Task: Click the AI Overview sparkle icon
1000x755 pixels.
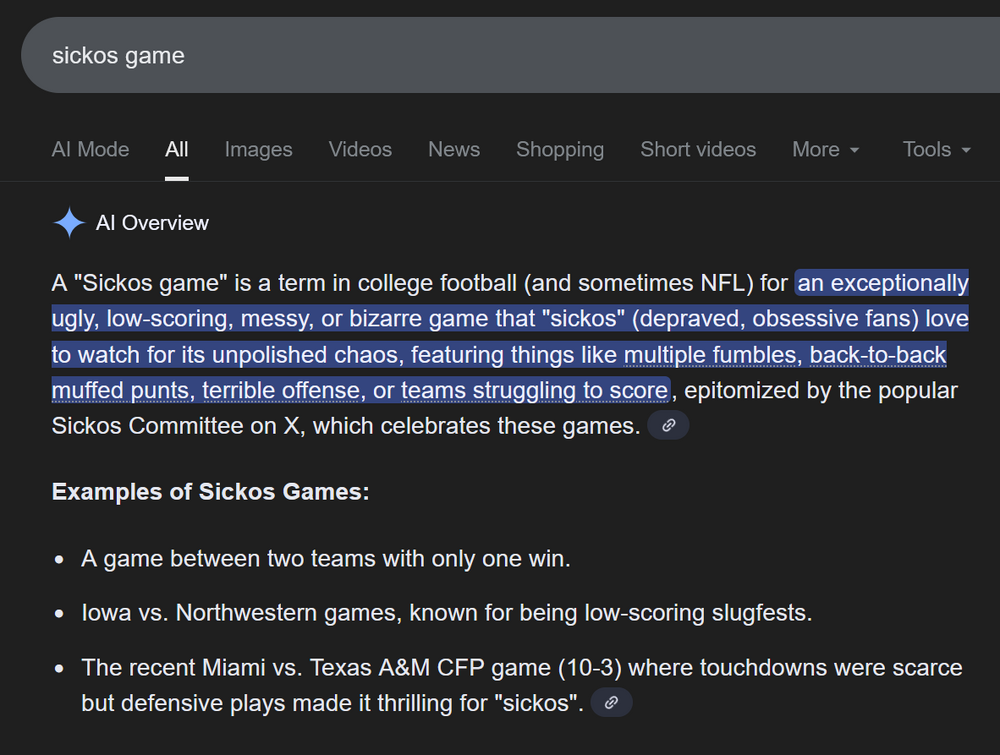Action: point(69,223)
